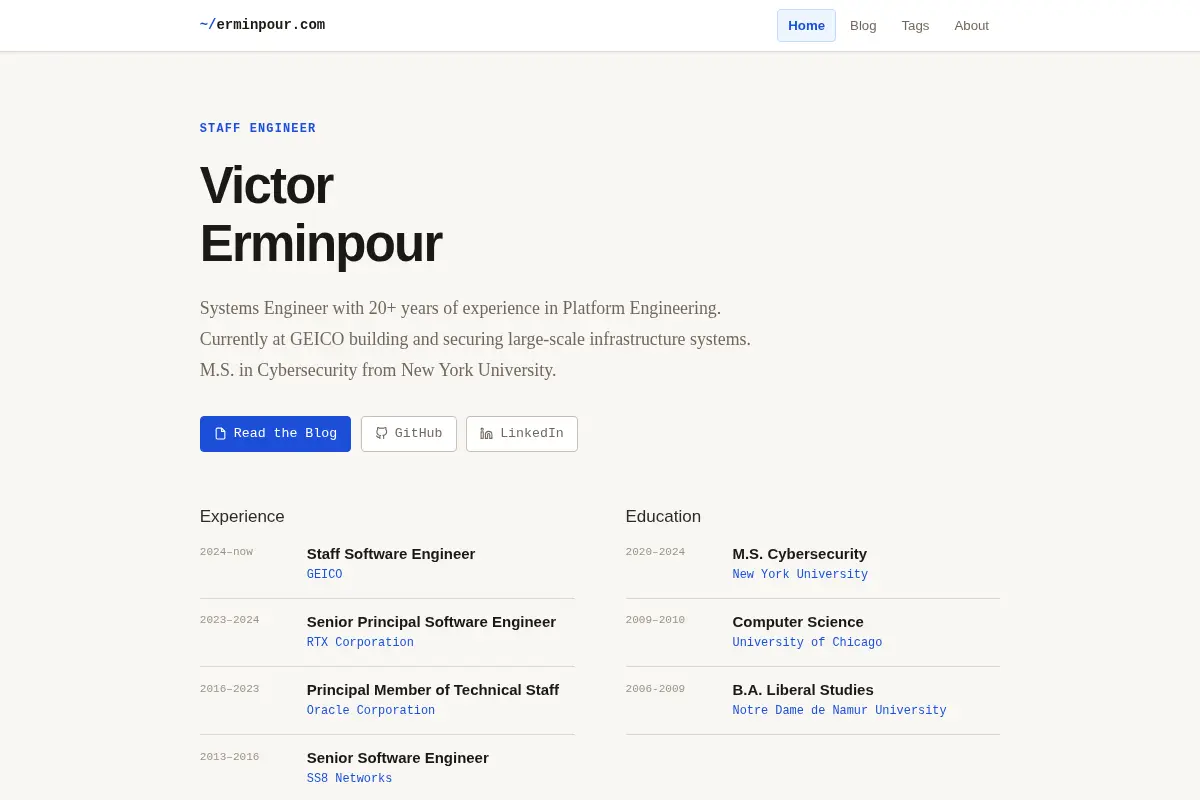Open the About page
Viewport: 1200px width, 800px height.
(971, 26)
